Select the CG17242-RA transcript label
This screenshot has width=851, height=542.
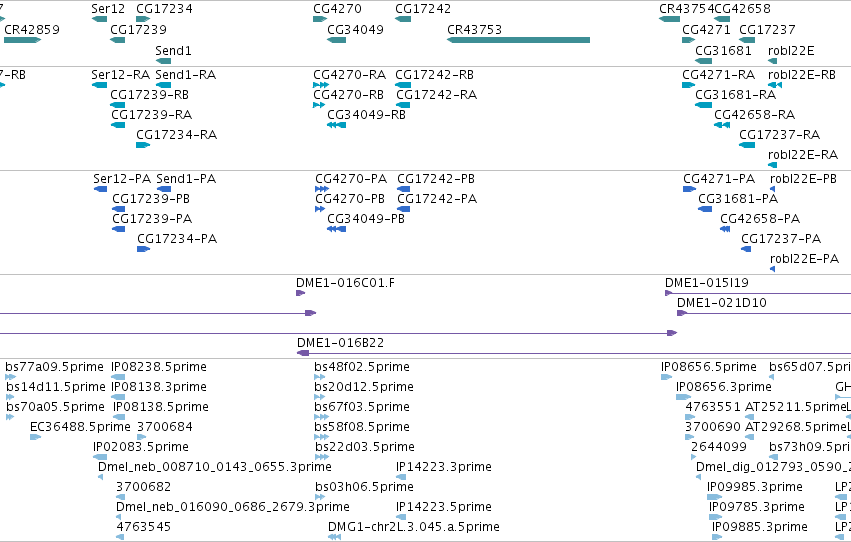(x=436, y=95)
